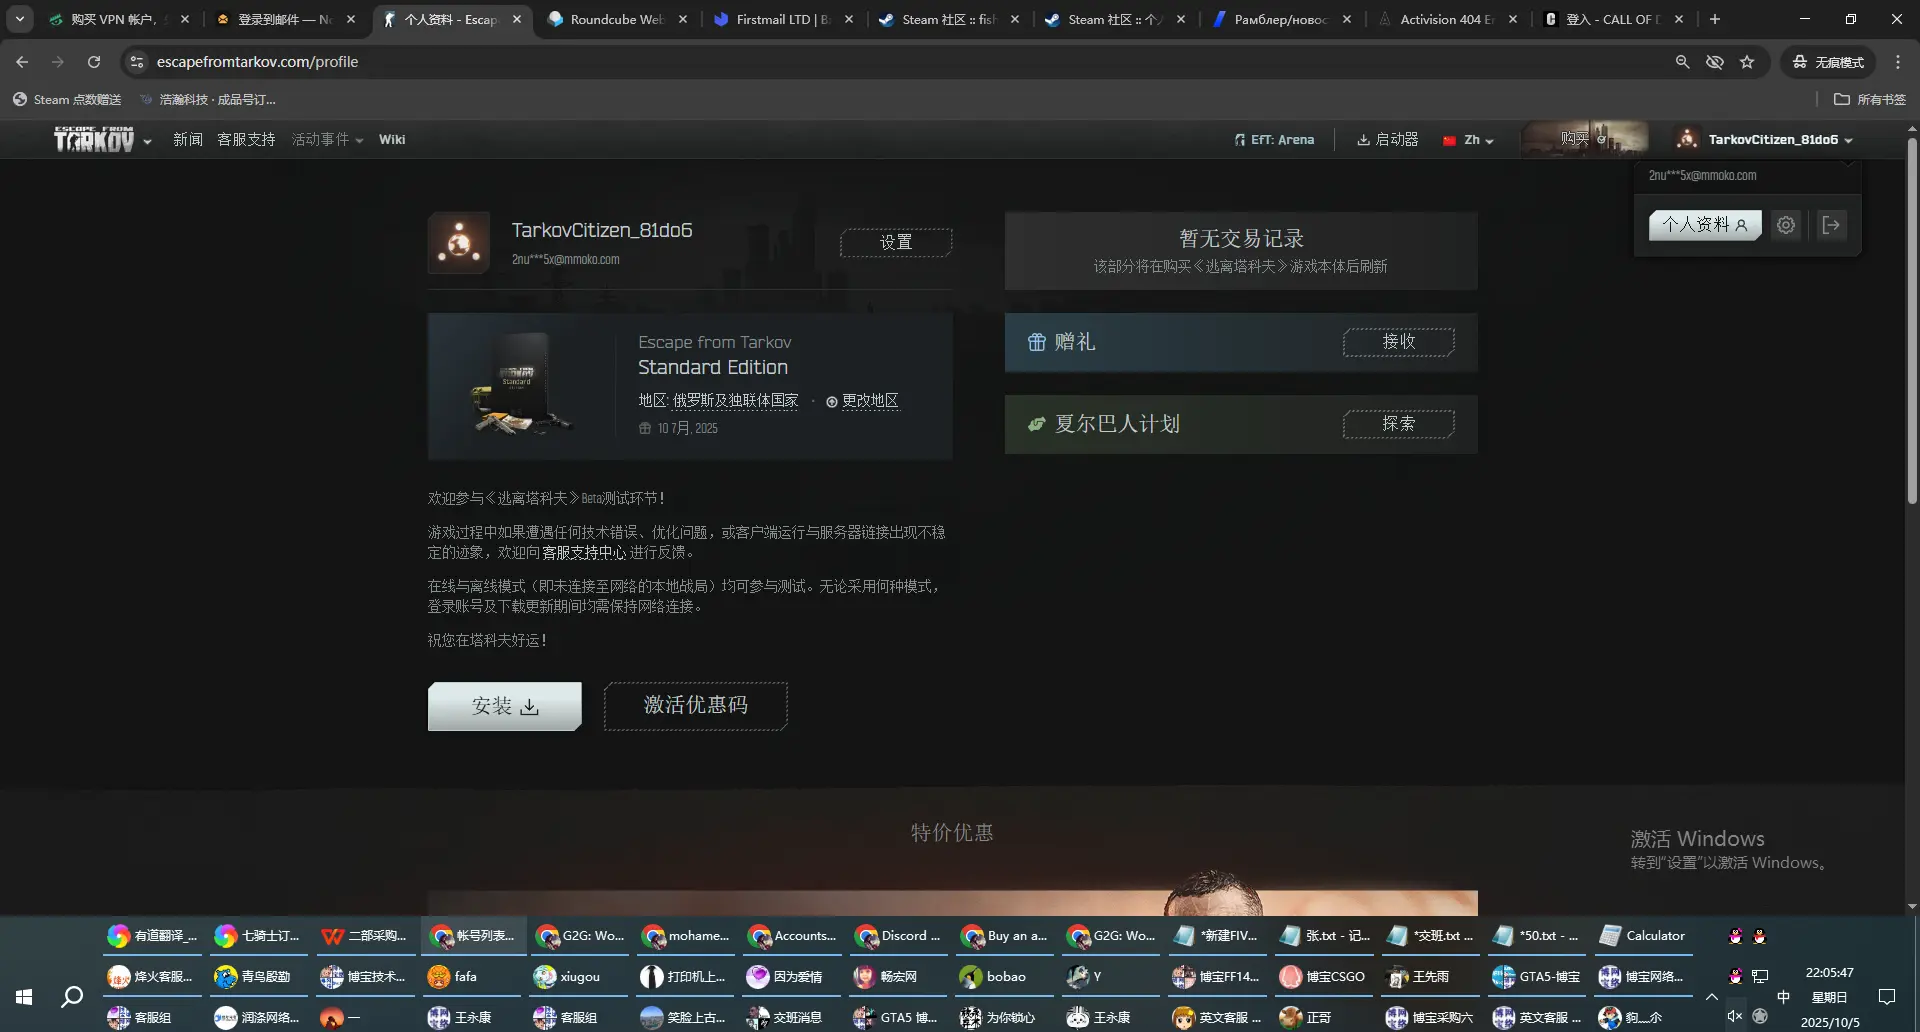Click the Escape from Tarkov logo
This screenshot has width=1920, height=1032.
94,139
